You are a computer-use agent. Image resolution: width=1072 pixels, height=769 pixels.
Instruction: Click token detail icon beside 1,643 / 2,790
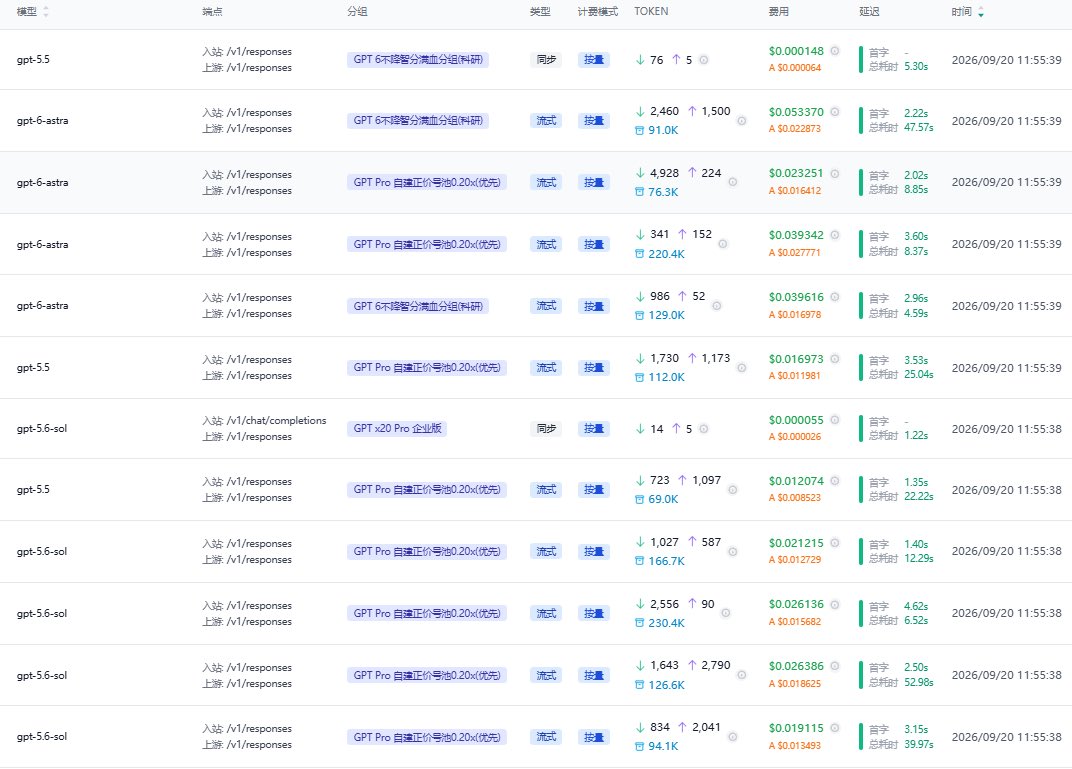click(x=741, y=675)
